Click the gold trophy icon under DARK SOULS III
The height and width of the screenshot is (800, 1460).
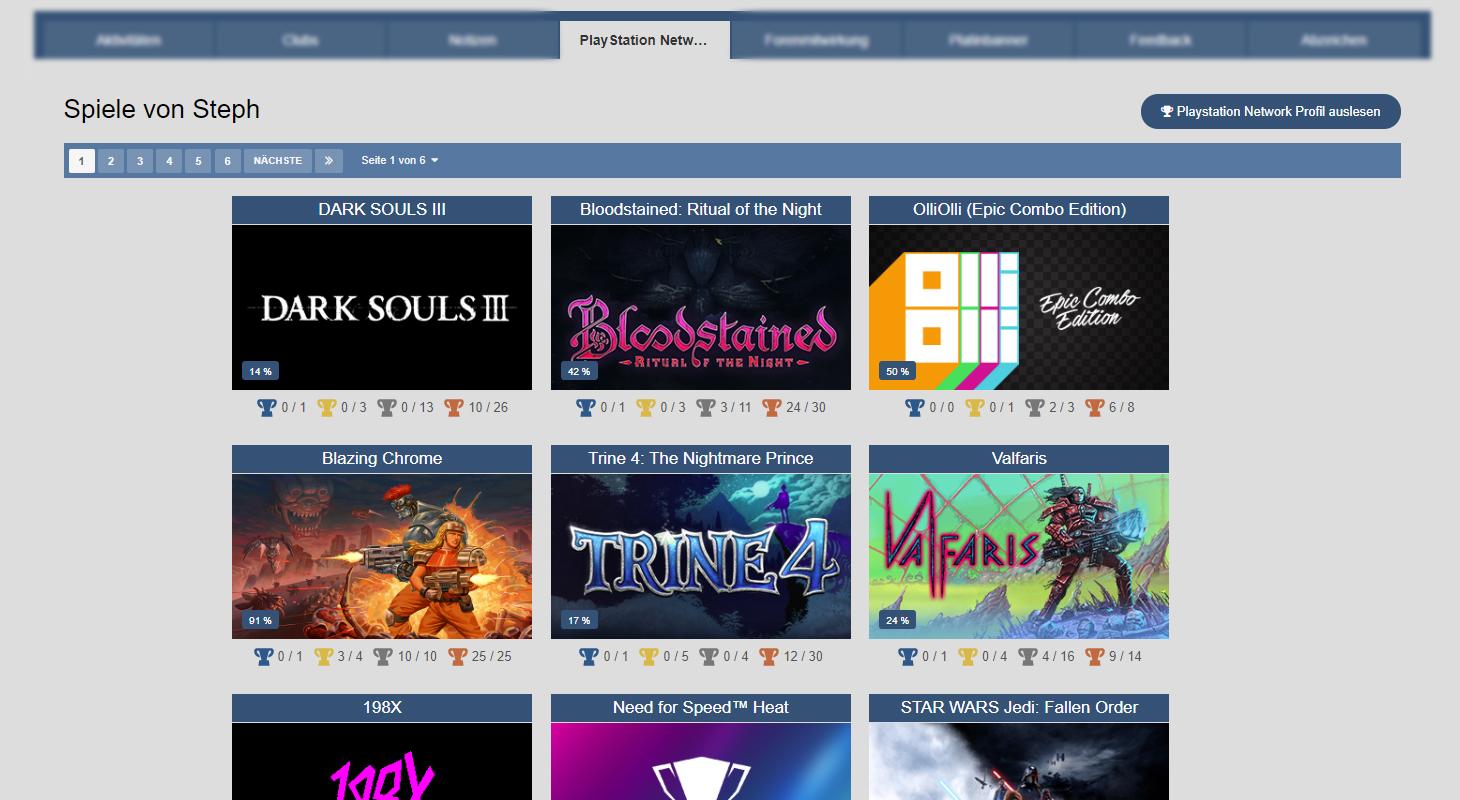point(326,407)
